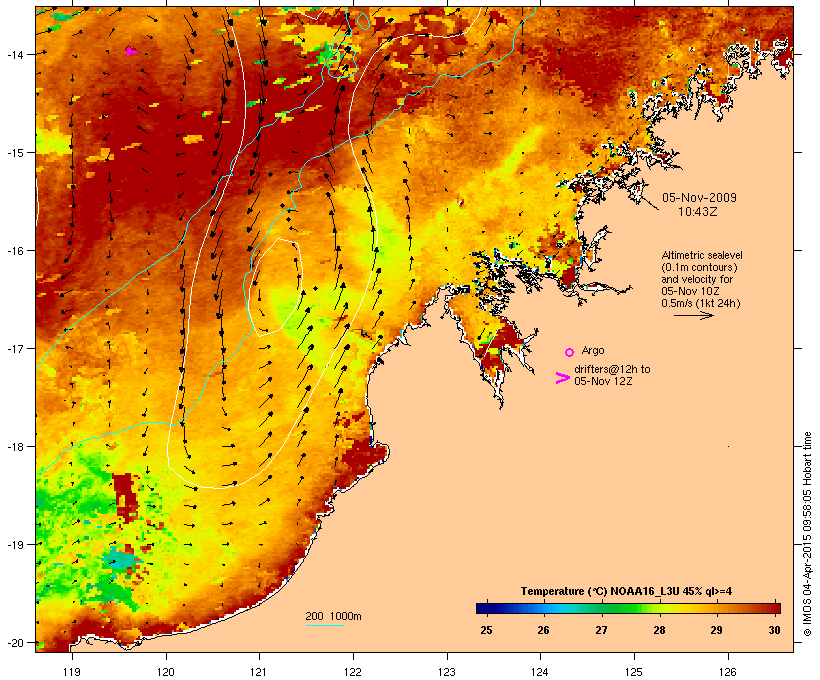The width and height of the screenshot is (820, 680).
Task: Click the 'Altimetric sealevel' caption
Action: tap(702, 255)
